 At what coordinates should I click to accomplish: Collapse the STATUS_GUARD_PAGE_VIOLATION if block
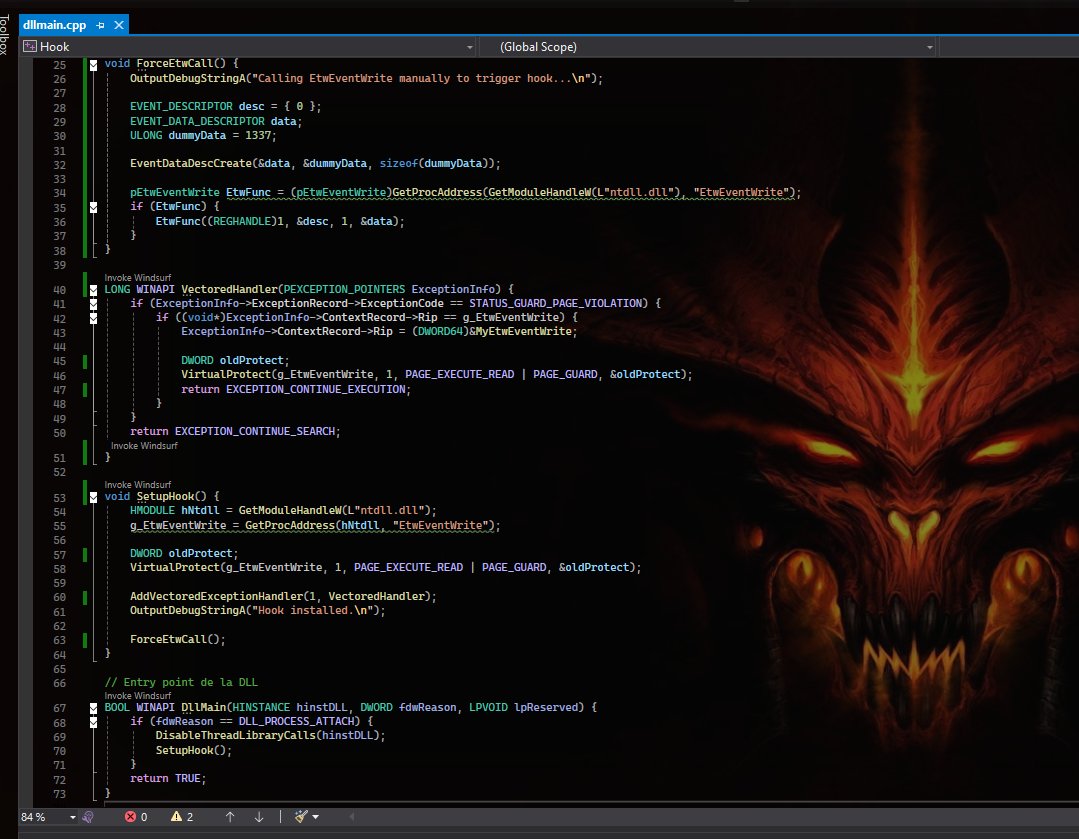pos(94,304)
